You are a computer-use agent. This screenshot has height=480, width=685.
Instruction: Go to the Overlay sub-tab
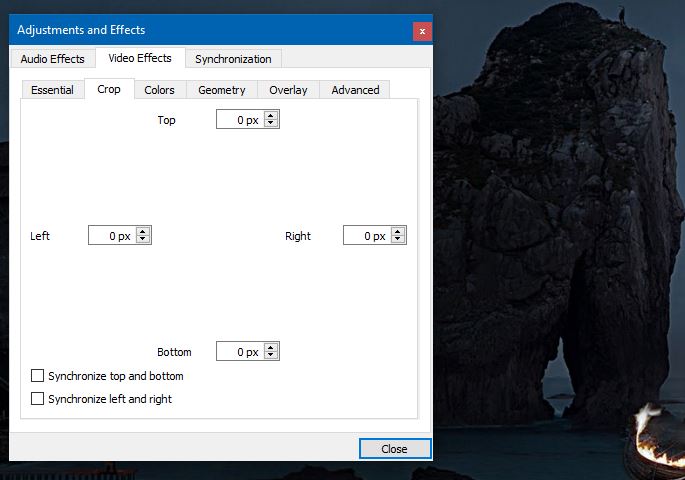coord(288,90)
